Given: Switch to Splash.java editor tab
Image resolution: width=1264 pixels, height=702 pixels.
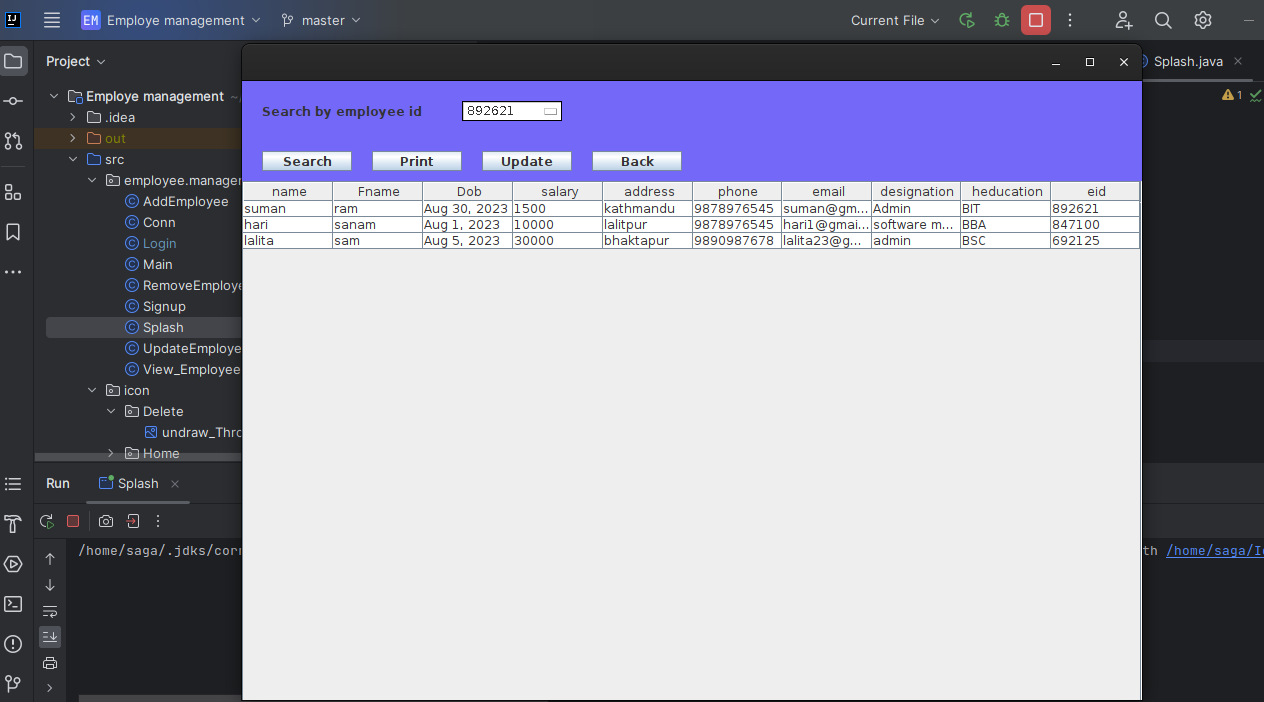Looking at the screenshot, I should pos(1188,61).
